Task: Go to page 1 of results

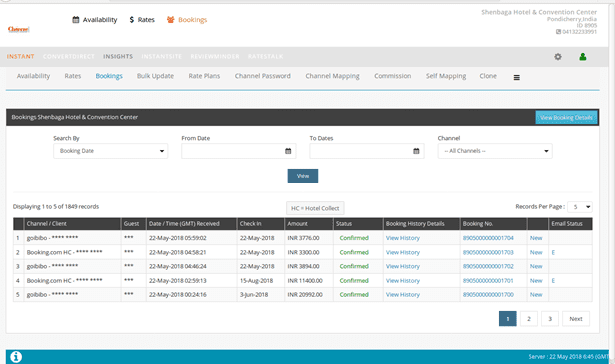Action: click(x=508, y=319)
